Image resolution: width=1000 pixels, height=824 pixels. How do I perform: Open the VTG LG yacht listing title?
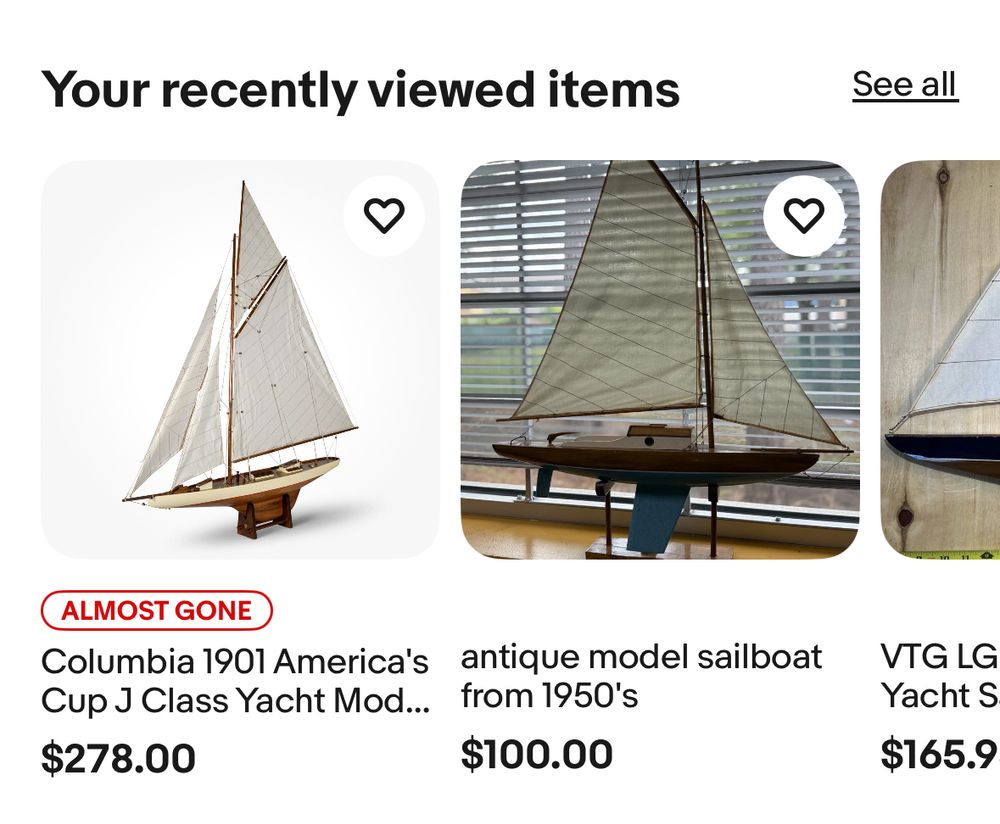pos(940,657)
